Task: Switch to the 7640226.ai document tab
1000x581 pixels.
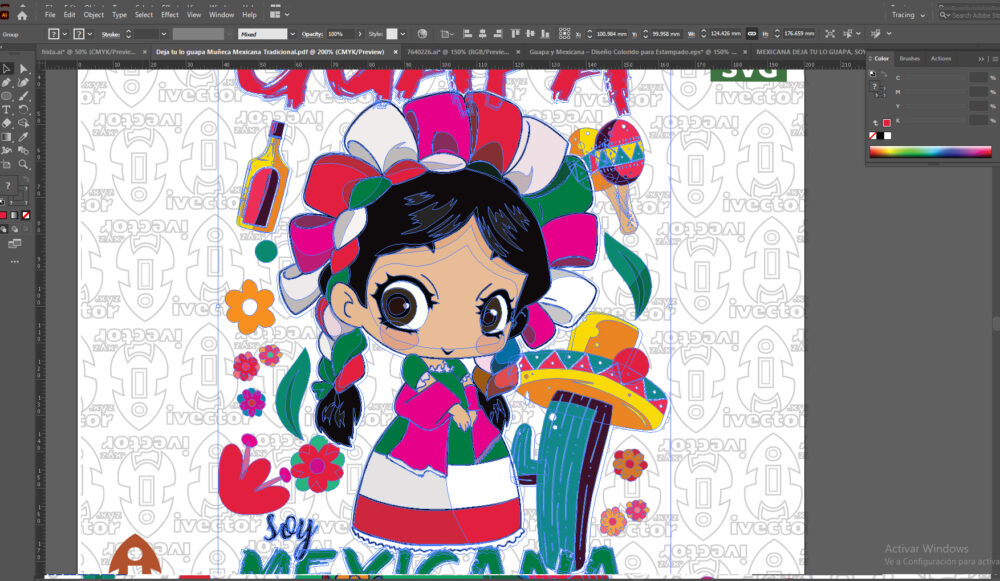Action: pos(458,52)
